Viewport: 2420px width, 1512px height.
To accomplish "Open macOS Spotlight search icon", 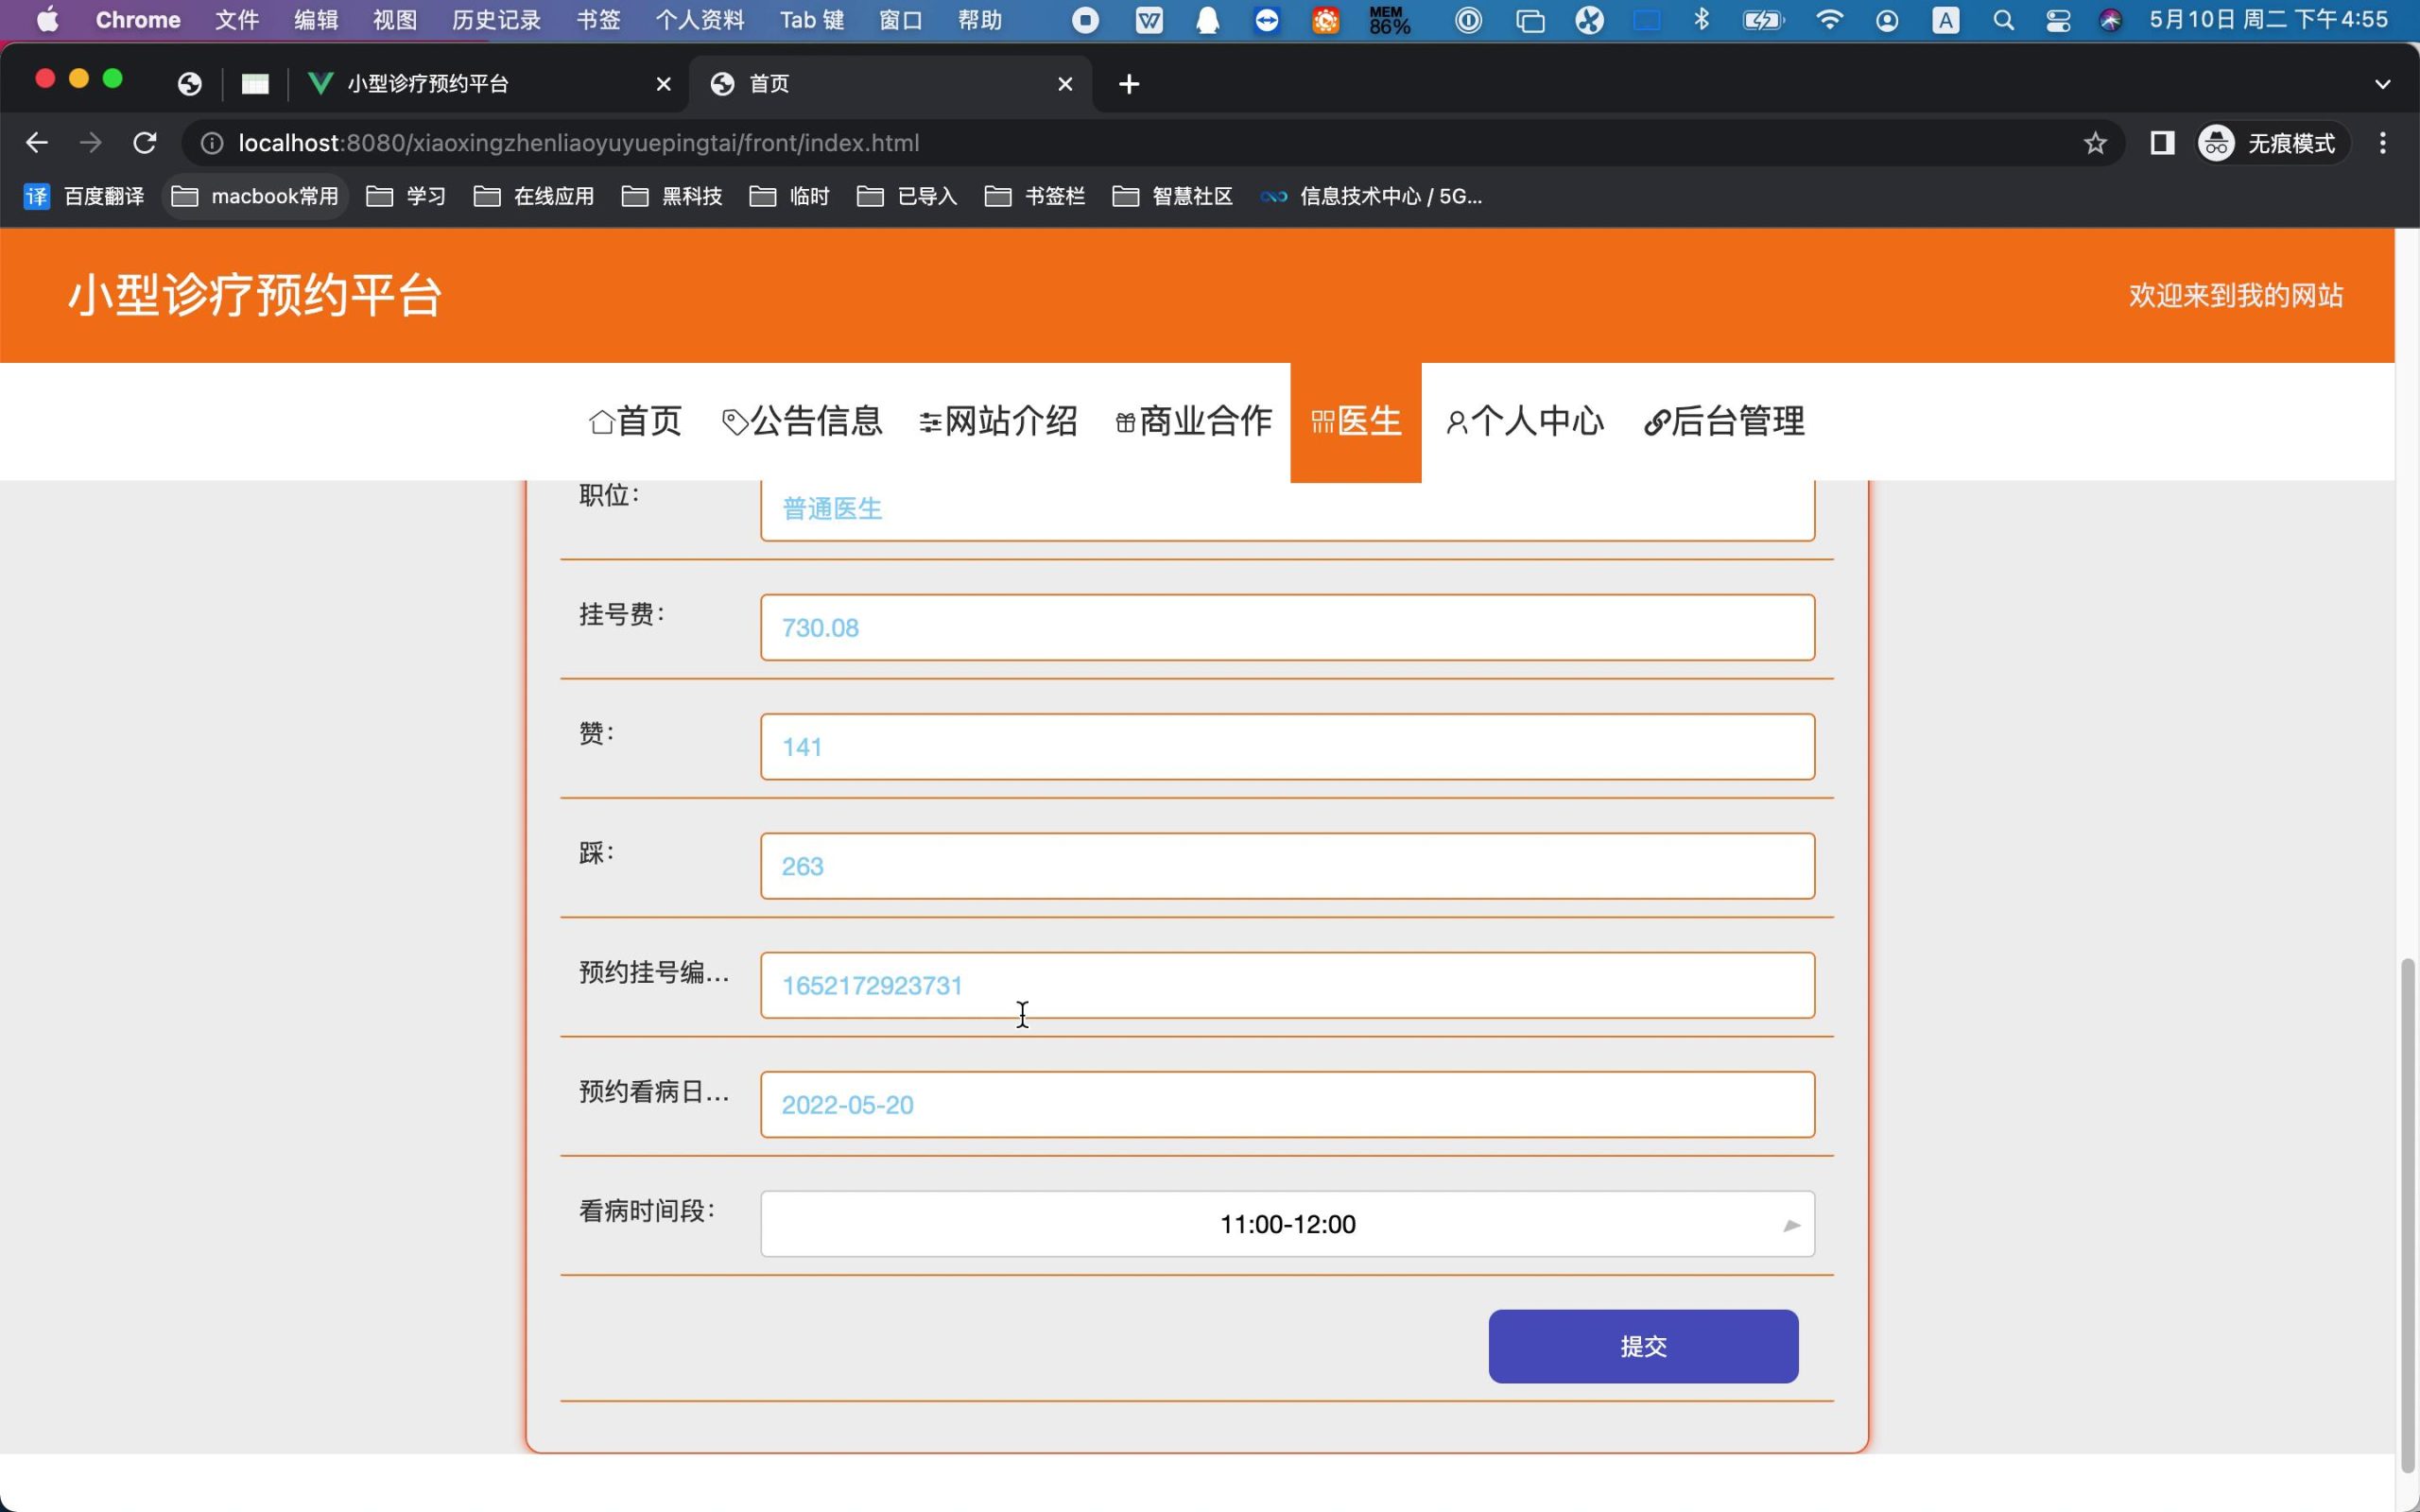I will pyautogui.click(x=2003, y=20).
